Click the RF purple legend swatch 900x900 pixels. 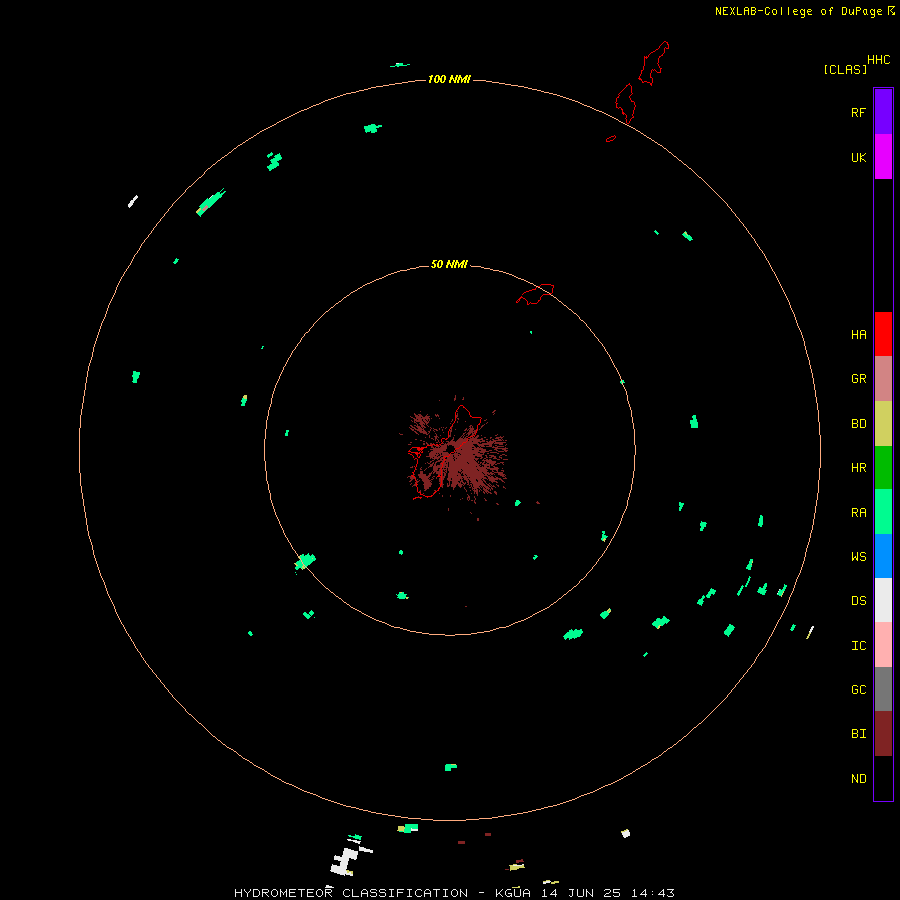(883, 112)
